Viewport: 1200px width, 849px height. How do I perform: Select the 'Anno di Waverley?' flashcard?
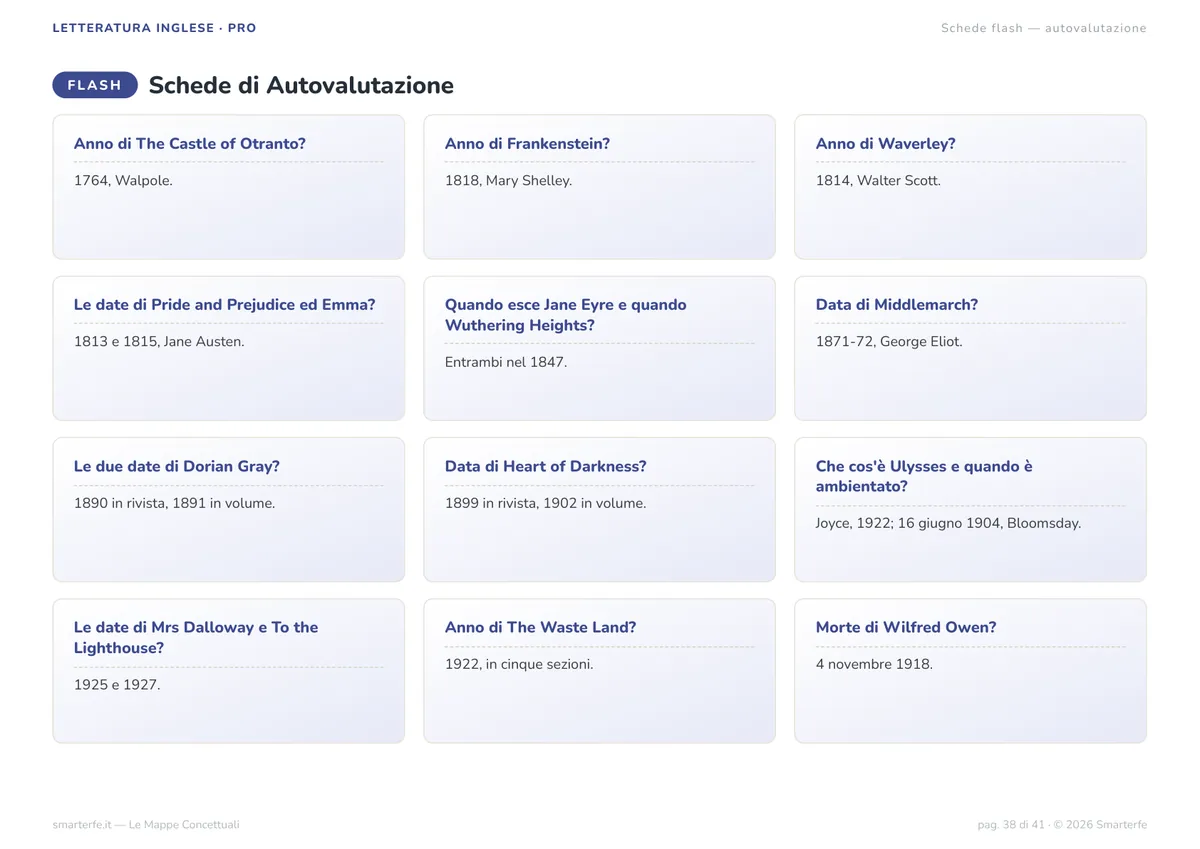click(971, 187)
